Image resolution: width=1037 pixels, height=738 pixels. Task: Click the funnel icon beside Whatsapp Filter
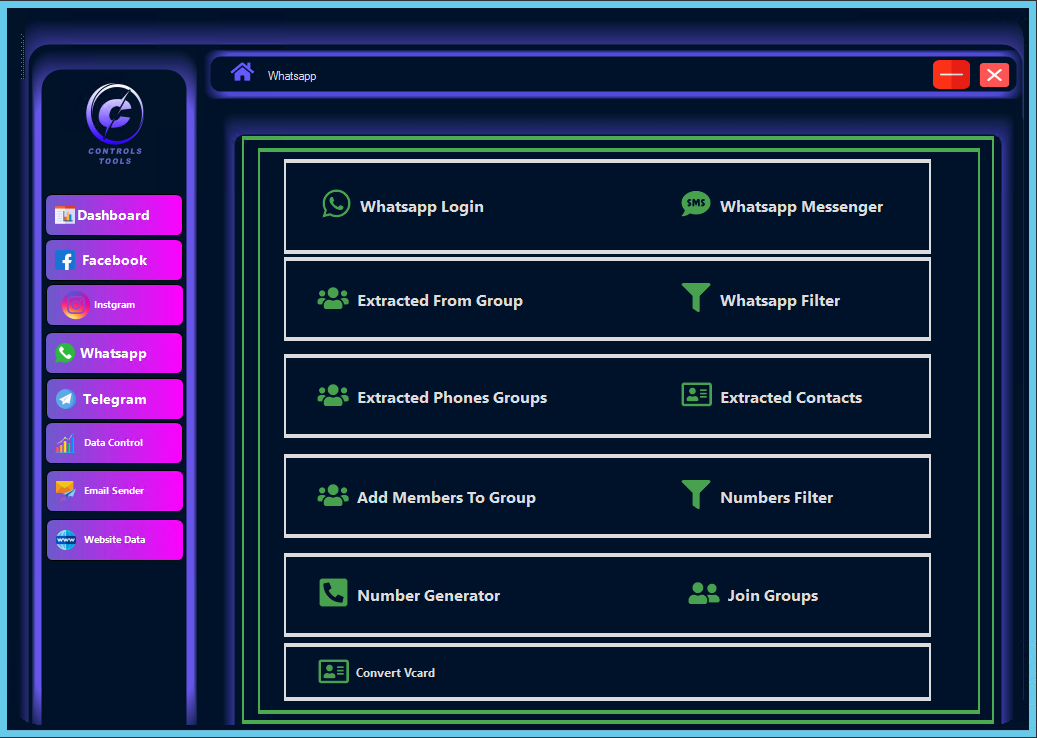(696, 298)
